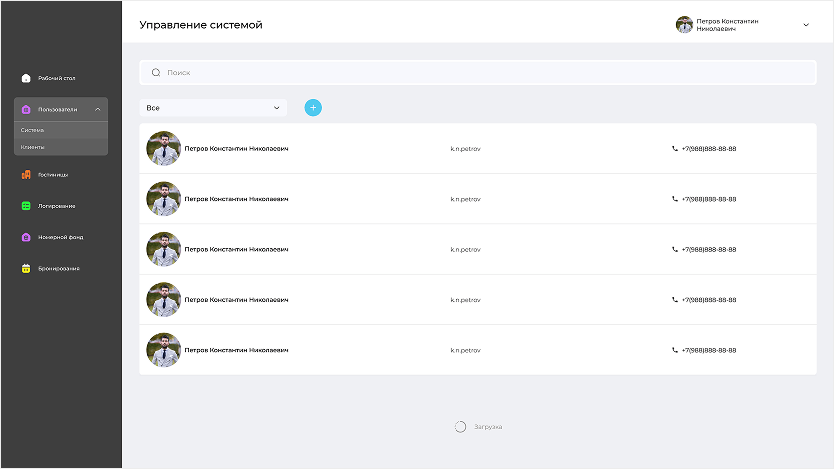Click the second row's phone number
The height and width of the screenshot is (469, 834).
click(x=709, y=199)
